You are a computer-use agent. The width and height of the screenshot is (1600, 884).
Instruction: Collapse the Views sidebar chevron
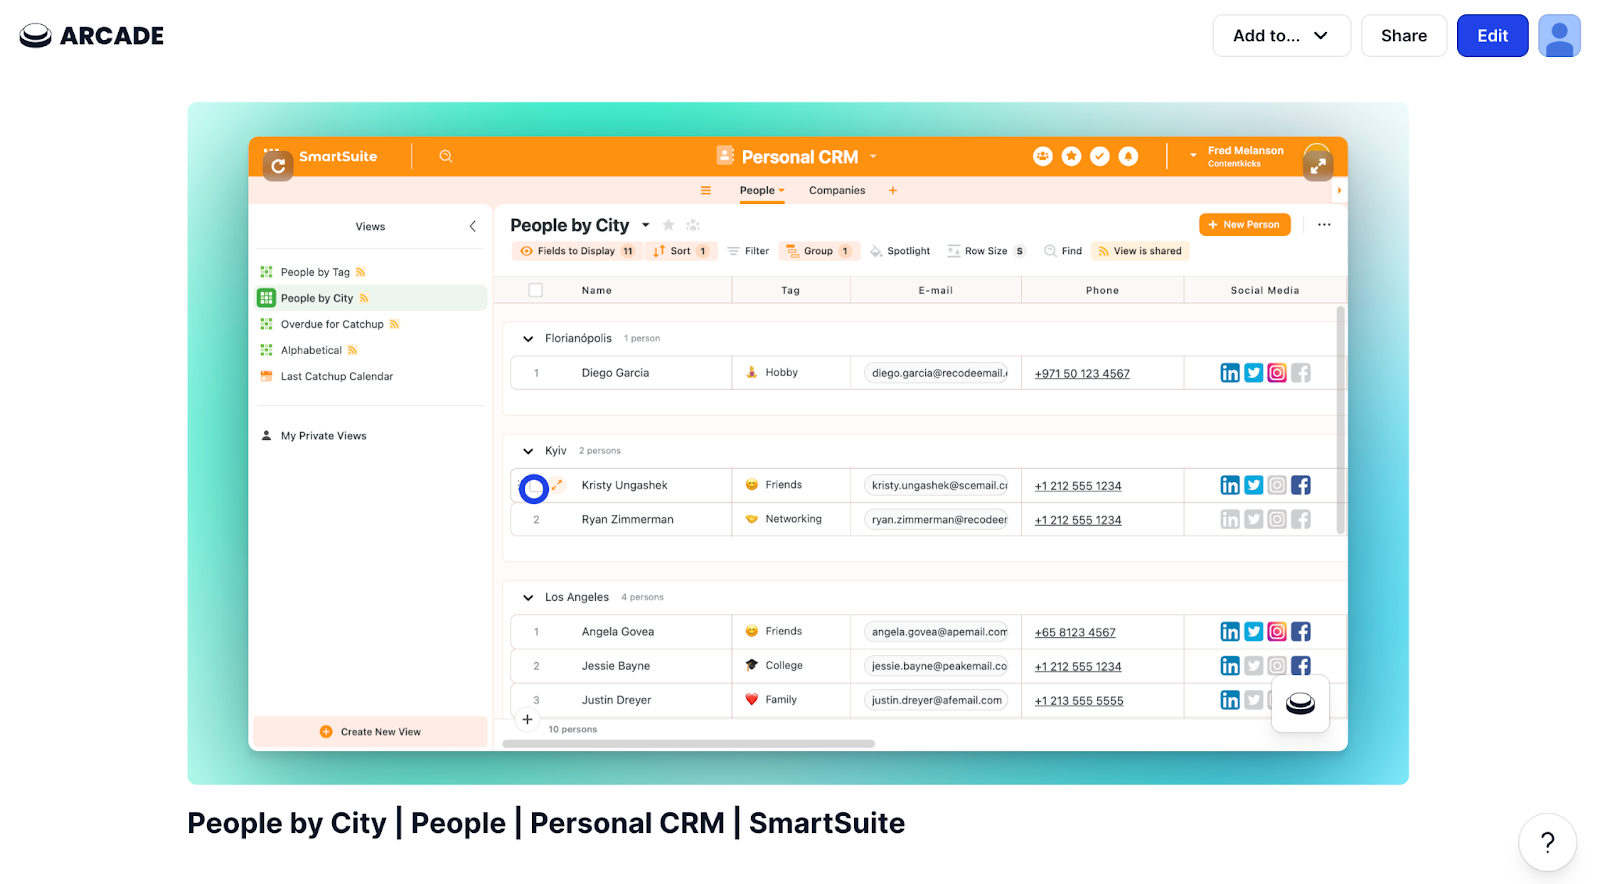click(473, 227)
